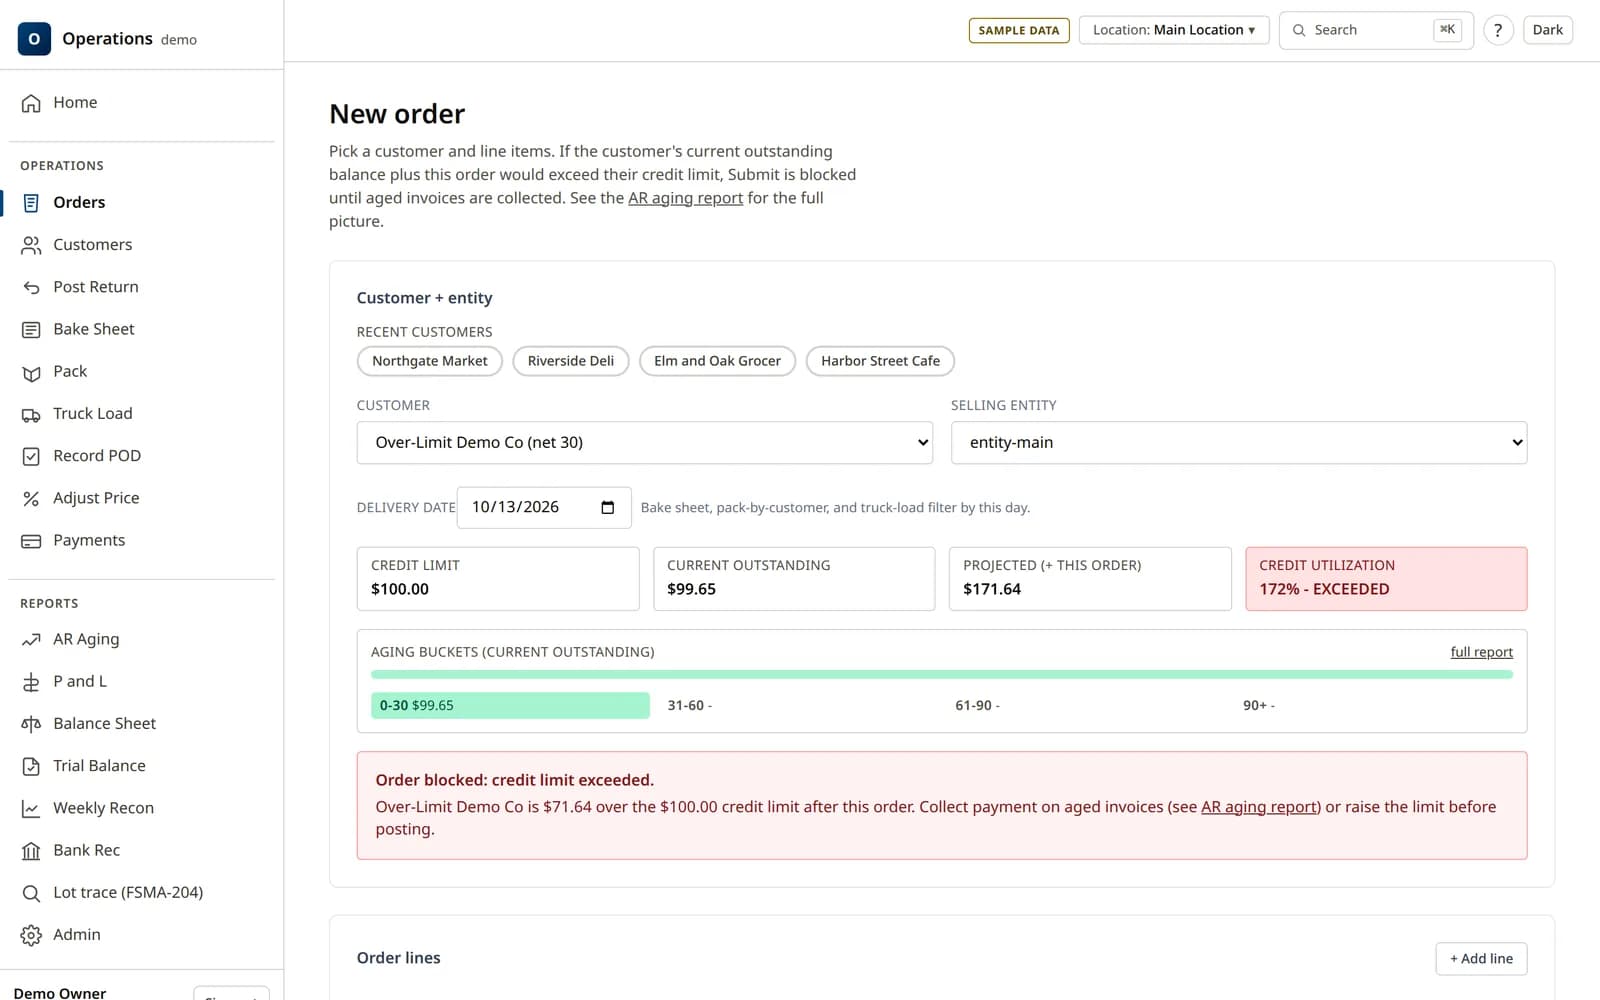
Task: Click the Credit Limit $100.00 card
Action: [498, 578]
